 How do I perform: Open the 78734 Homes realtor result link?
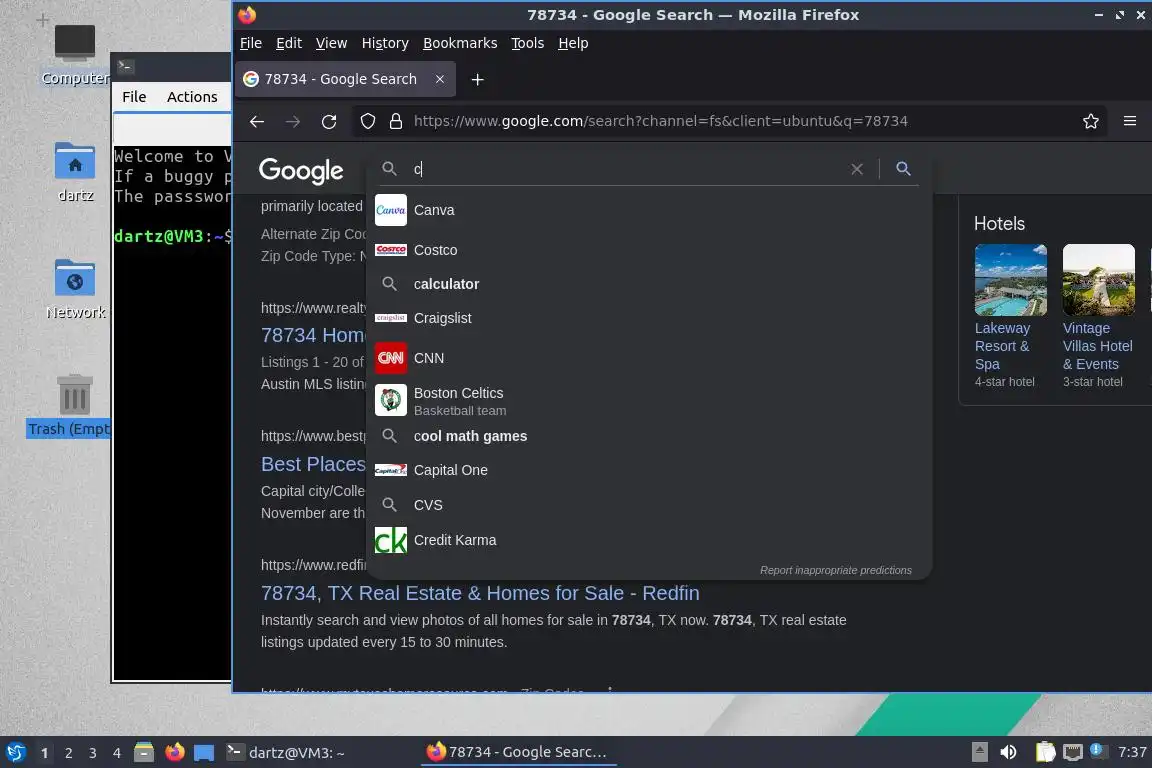[313, 335]
